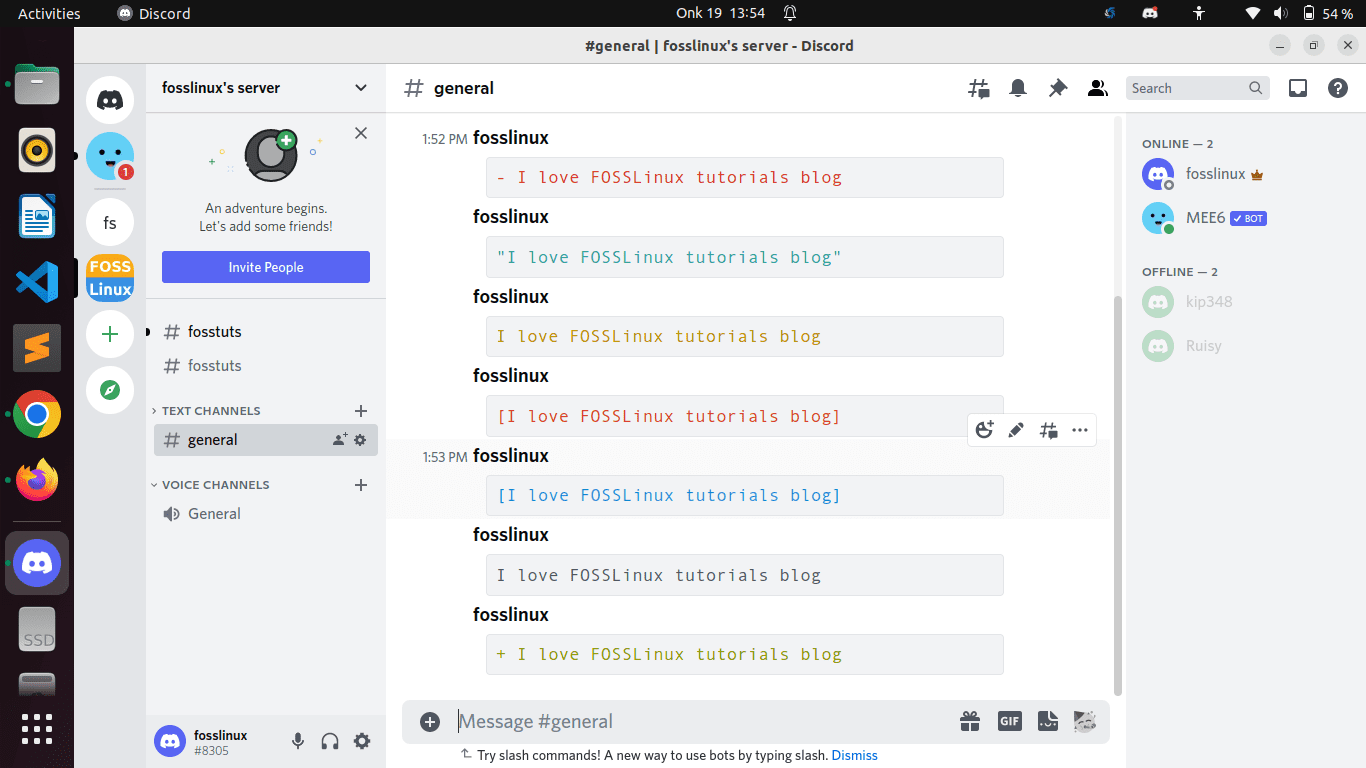
Task: Open the GIF picker
Action: point(1009,721)
